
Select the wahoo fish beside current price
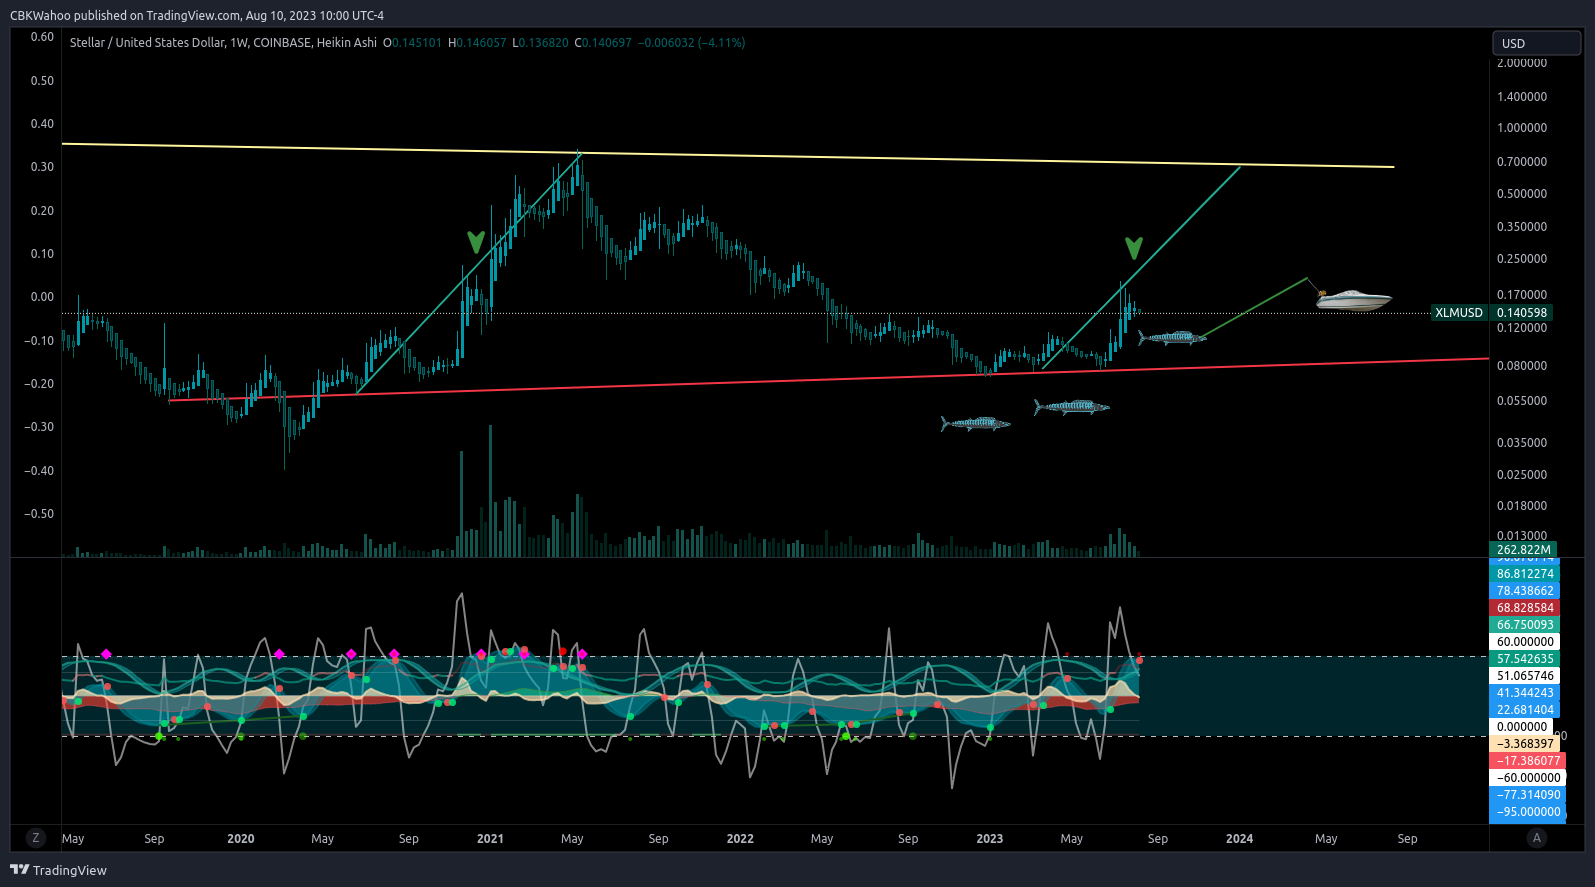[1172, 338]
